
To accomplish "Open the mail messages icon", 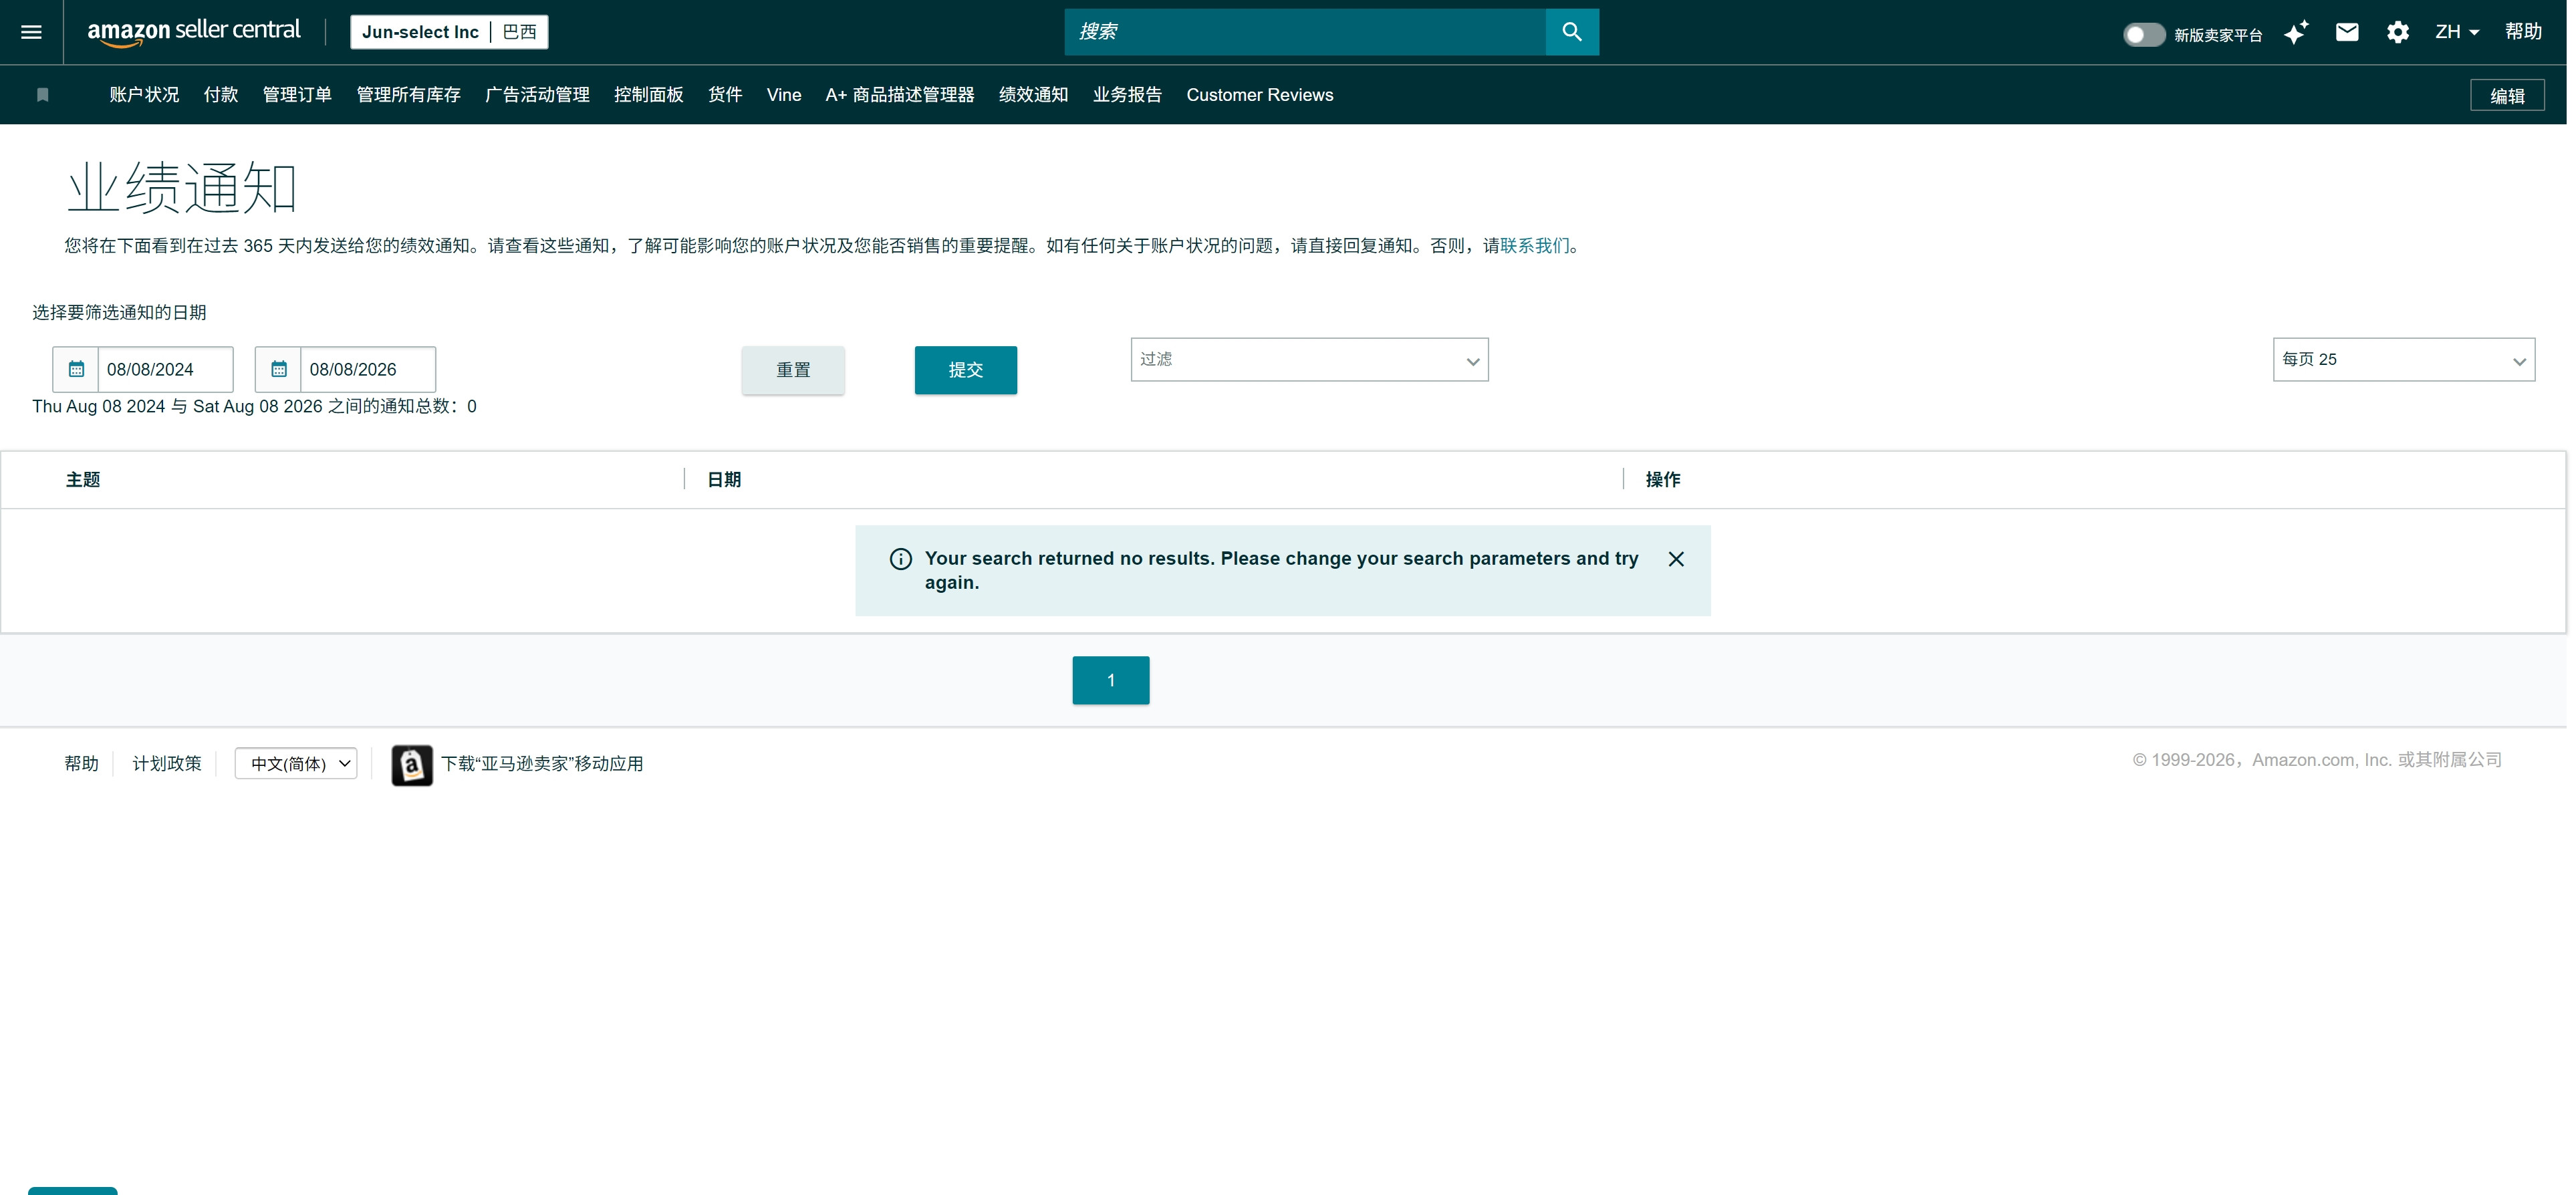I will click(x=2346, y=32).
